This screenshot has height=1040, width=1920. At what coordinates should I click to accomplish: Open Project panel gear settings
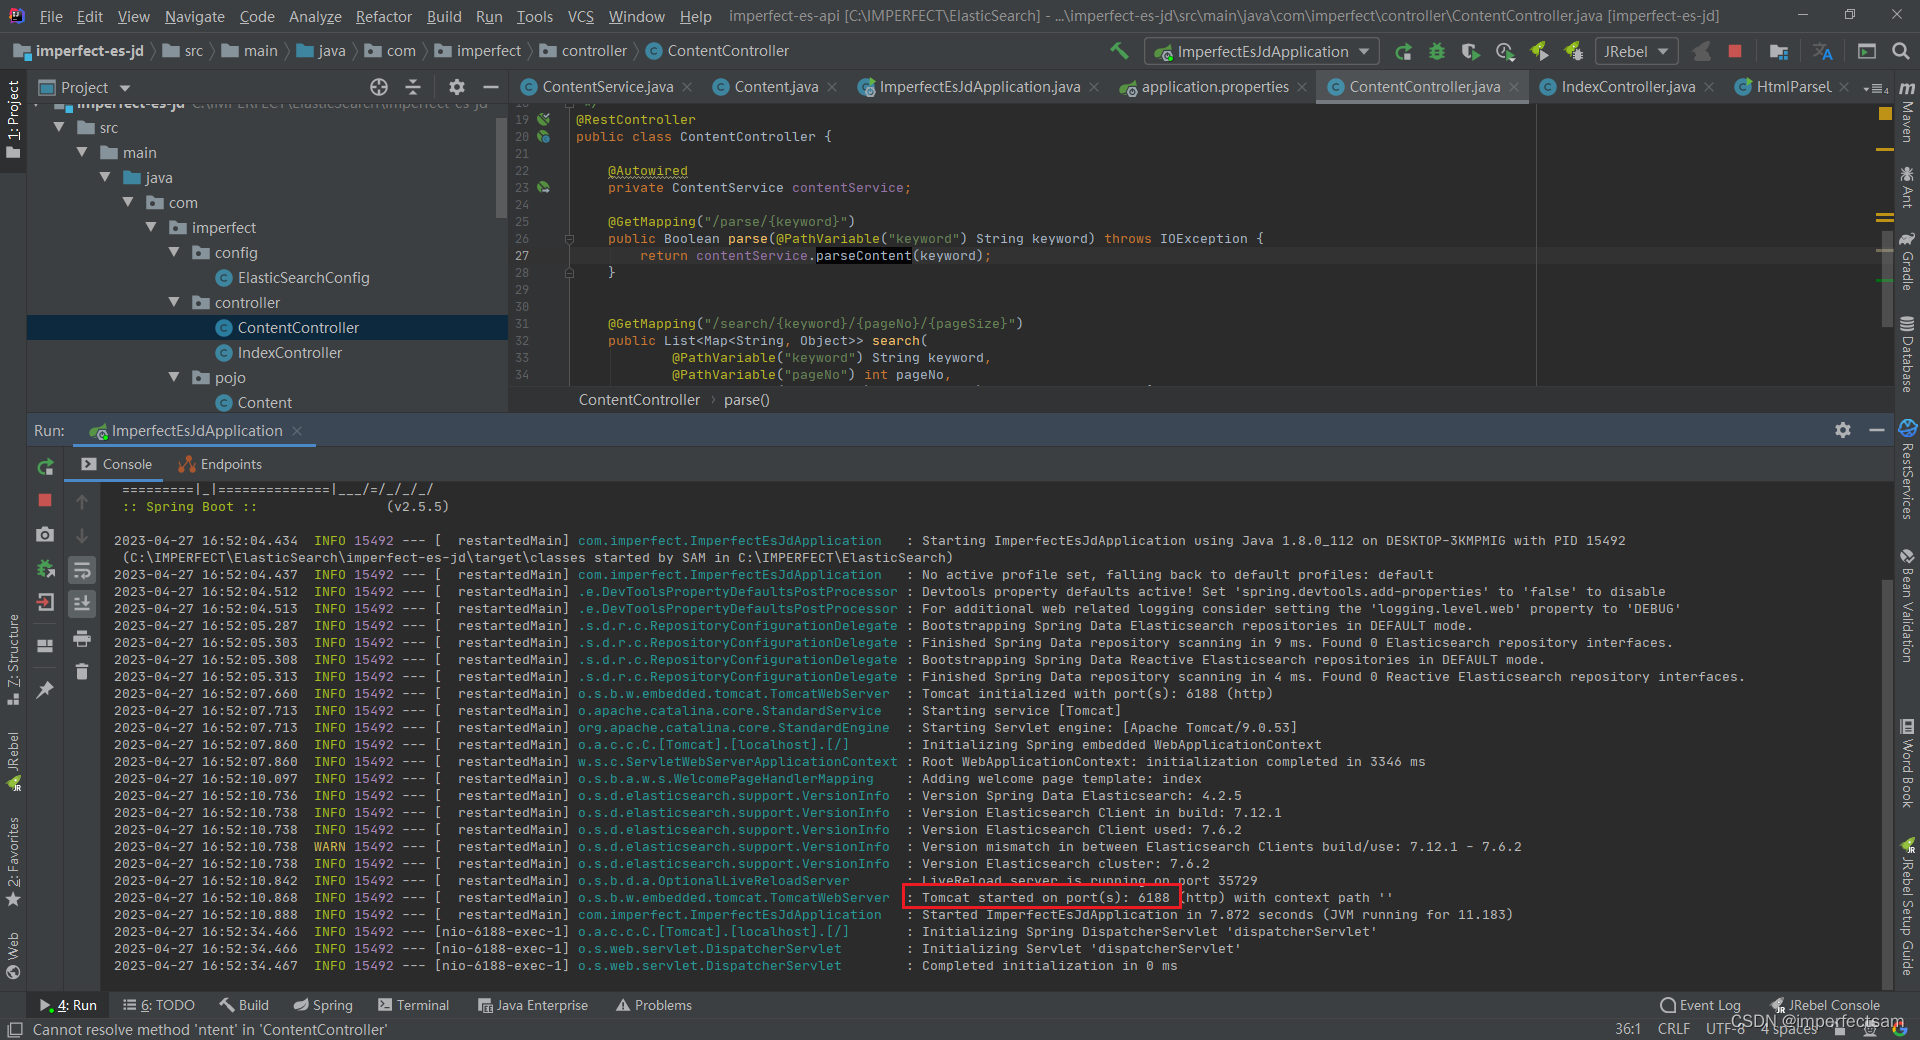457,87
